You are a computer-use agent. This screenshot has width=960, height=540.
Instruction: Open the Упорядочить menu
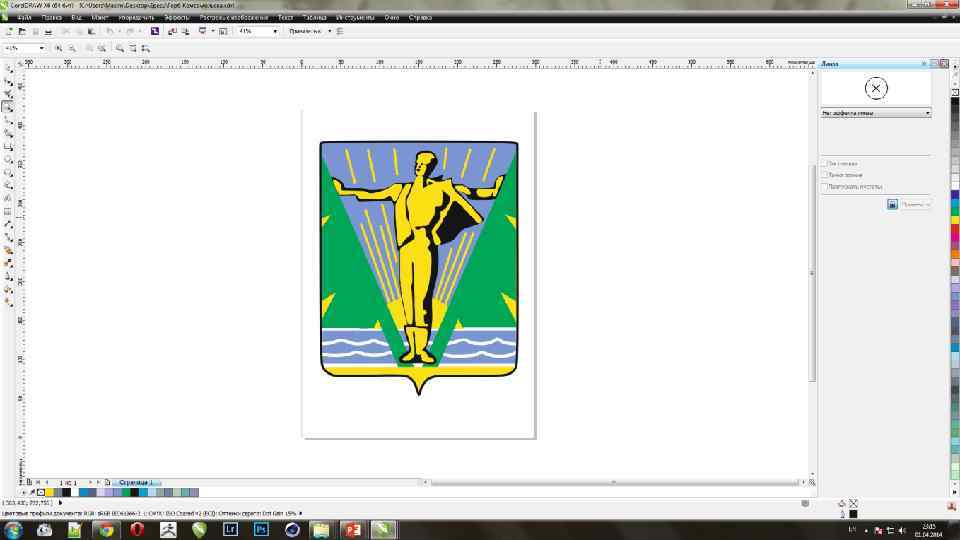(x=136, y=18)
